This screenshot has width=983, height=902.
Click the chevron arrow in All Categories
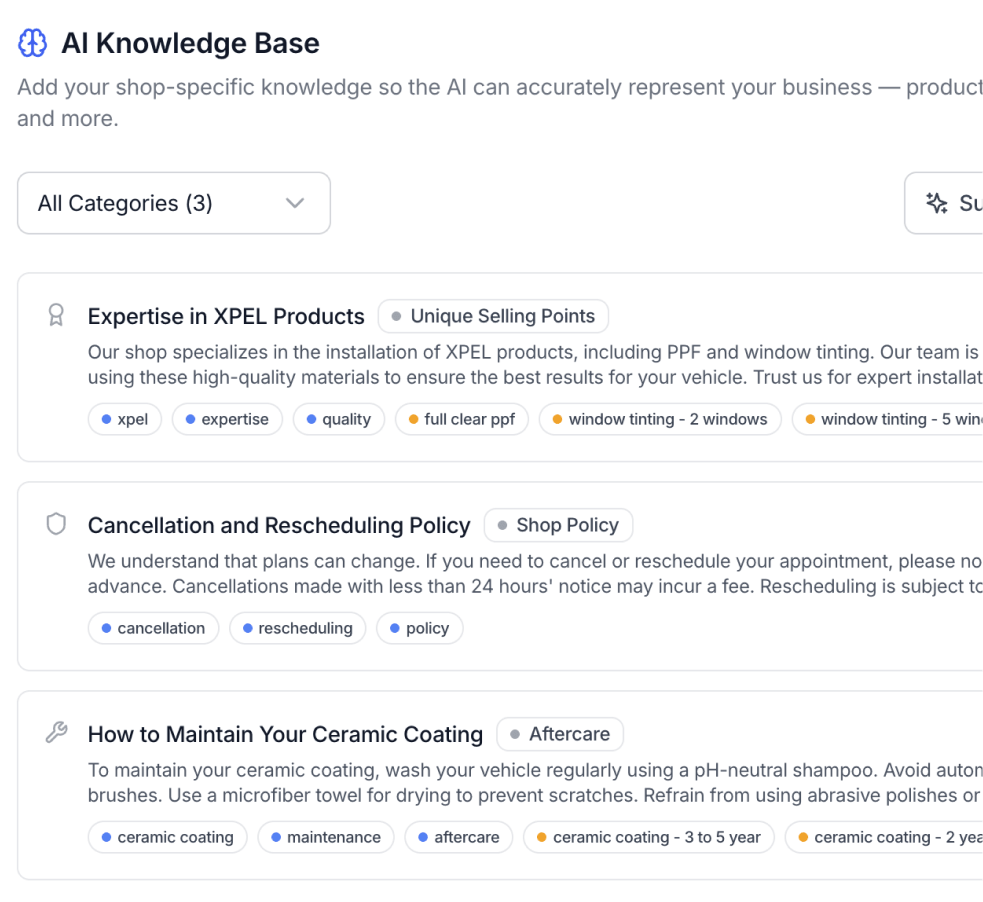pyautogui.click(x=295, y=203)
